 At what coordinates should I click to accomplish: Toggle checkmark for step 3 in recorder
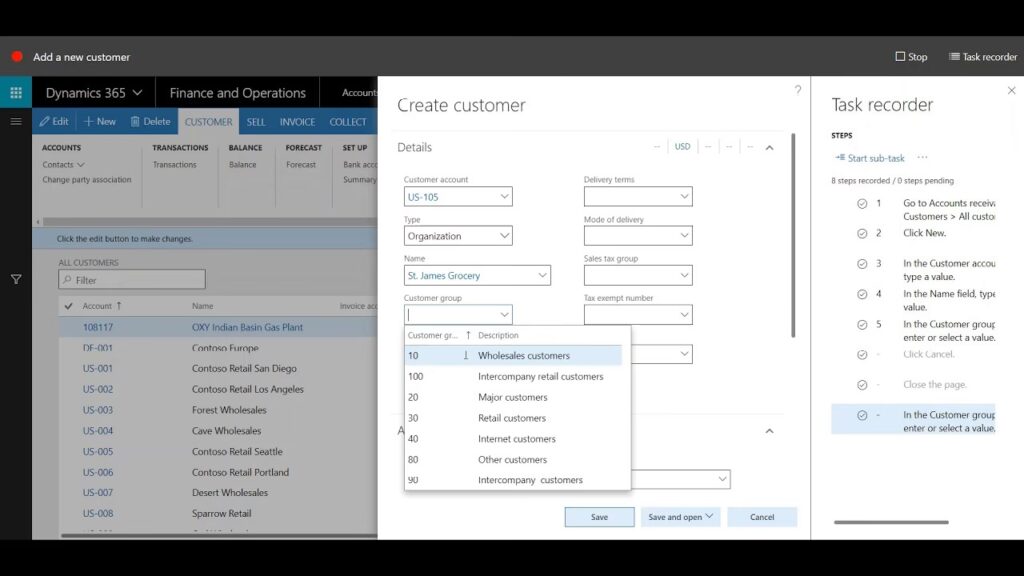[862, 264]
